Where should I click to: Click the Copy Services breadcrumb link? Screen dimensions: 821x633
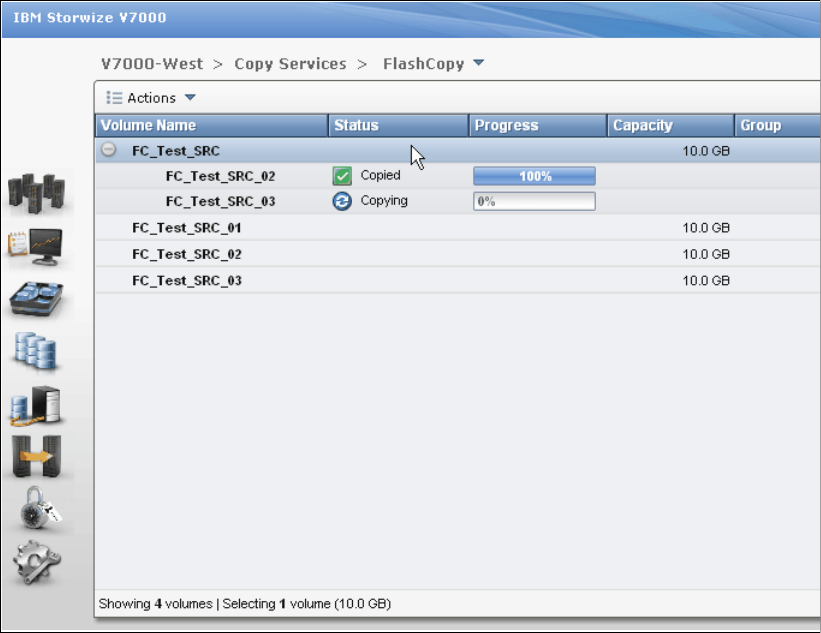pos(290,64)
